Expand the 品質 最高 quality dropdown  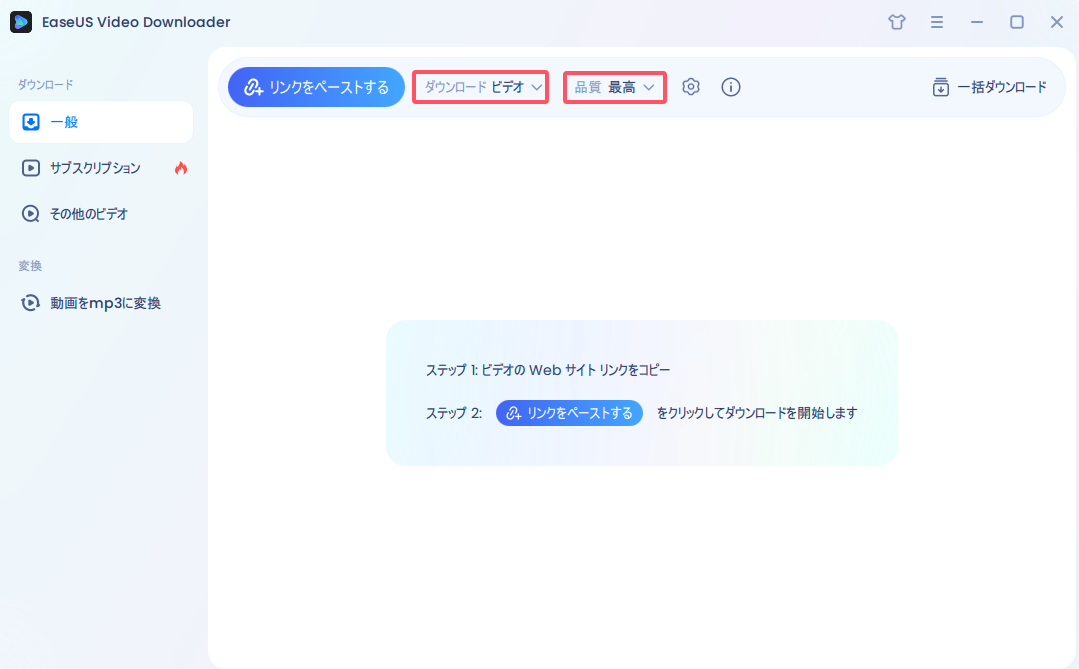point(614,87)
